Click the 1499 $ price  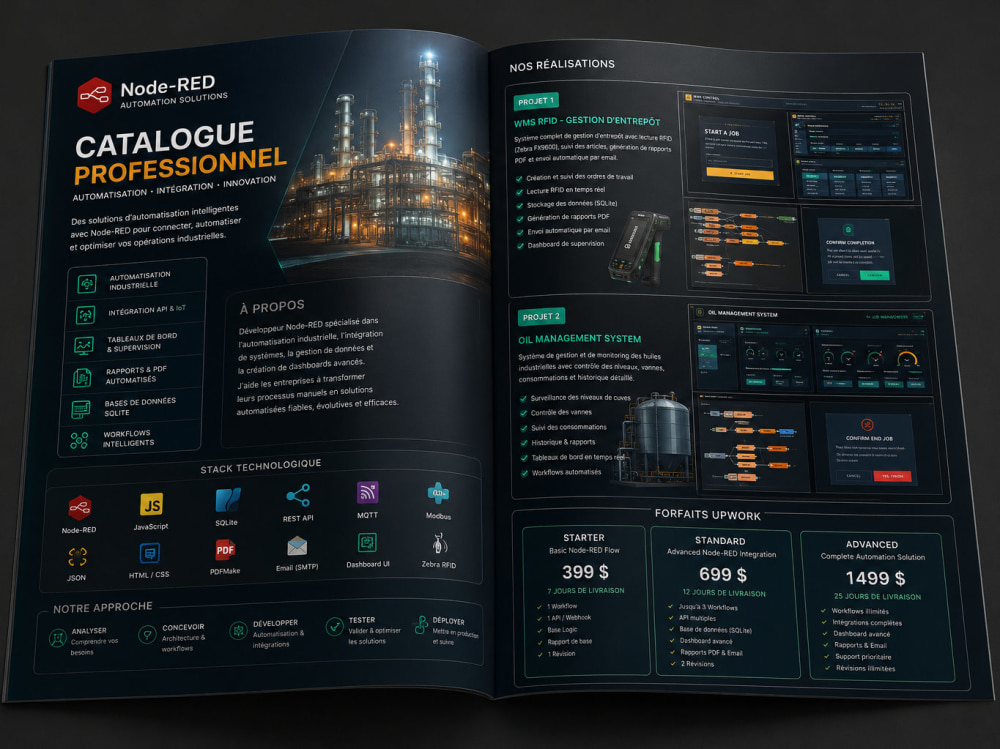[875, 578]
